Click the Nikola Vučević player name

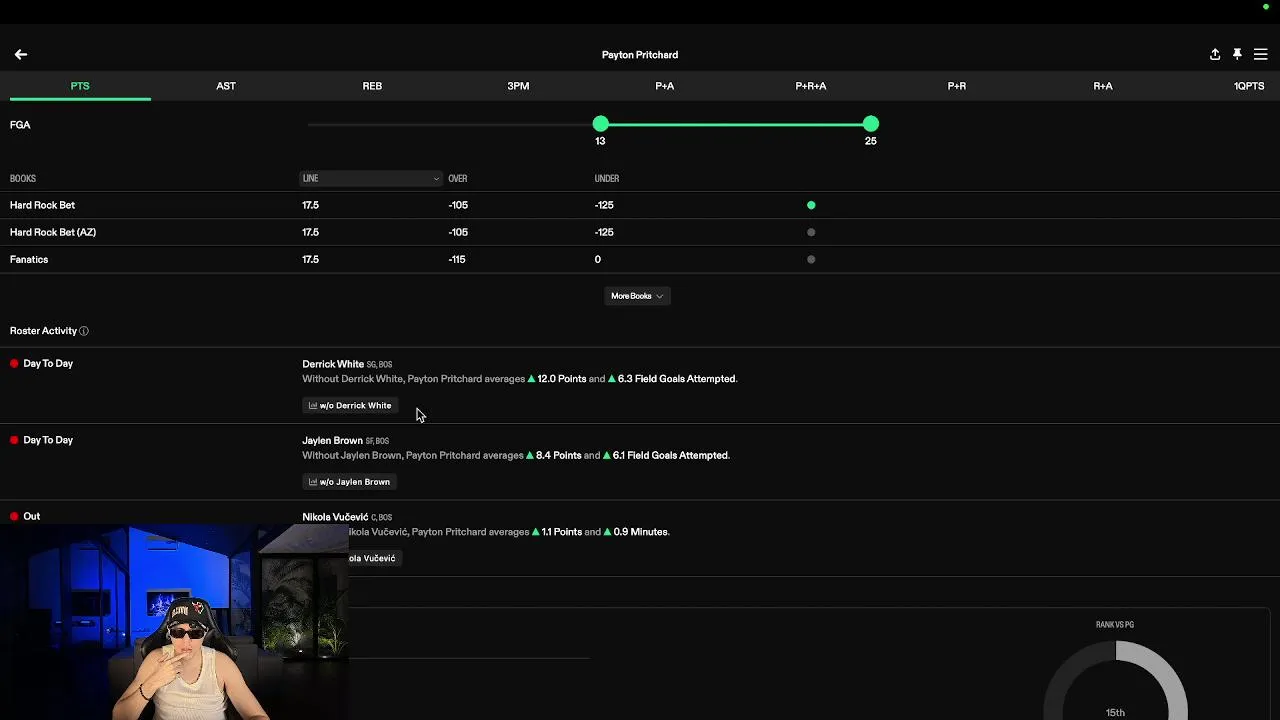[335, 517]
